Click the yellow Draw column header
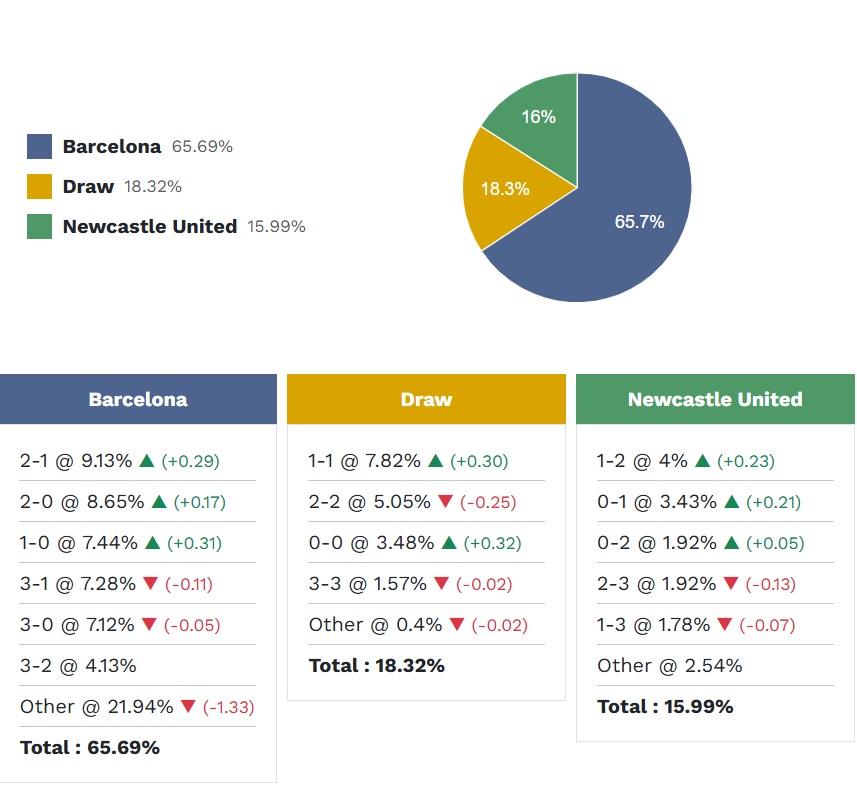 pos(426,399)
